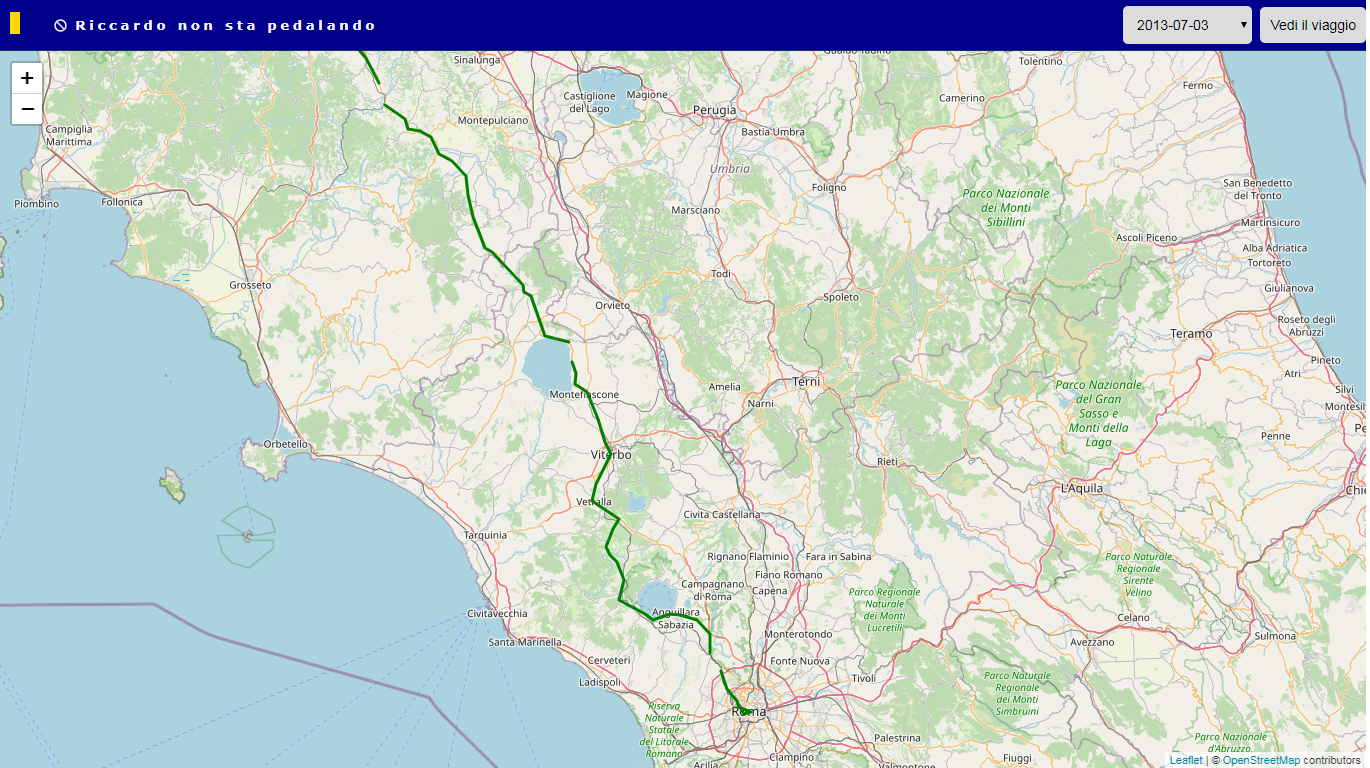Image resolution: width=1370 pixels, height=768 pixels.
Task: Zoom in the map with plus button
Action: [x=27, y=78]
